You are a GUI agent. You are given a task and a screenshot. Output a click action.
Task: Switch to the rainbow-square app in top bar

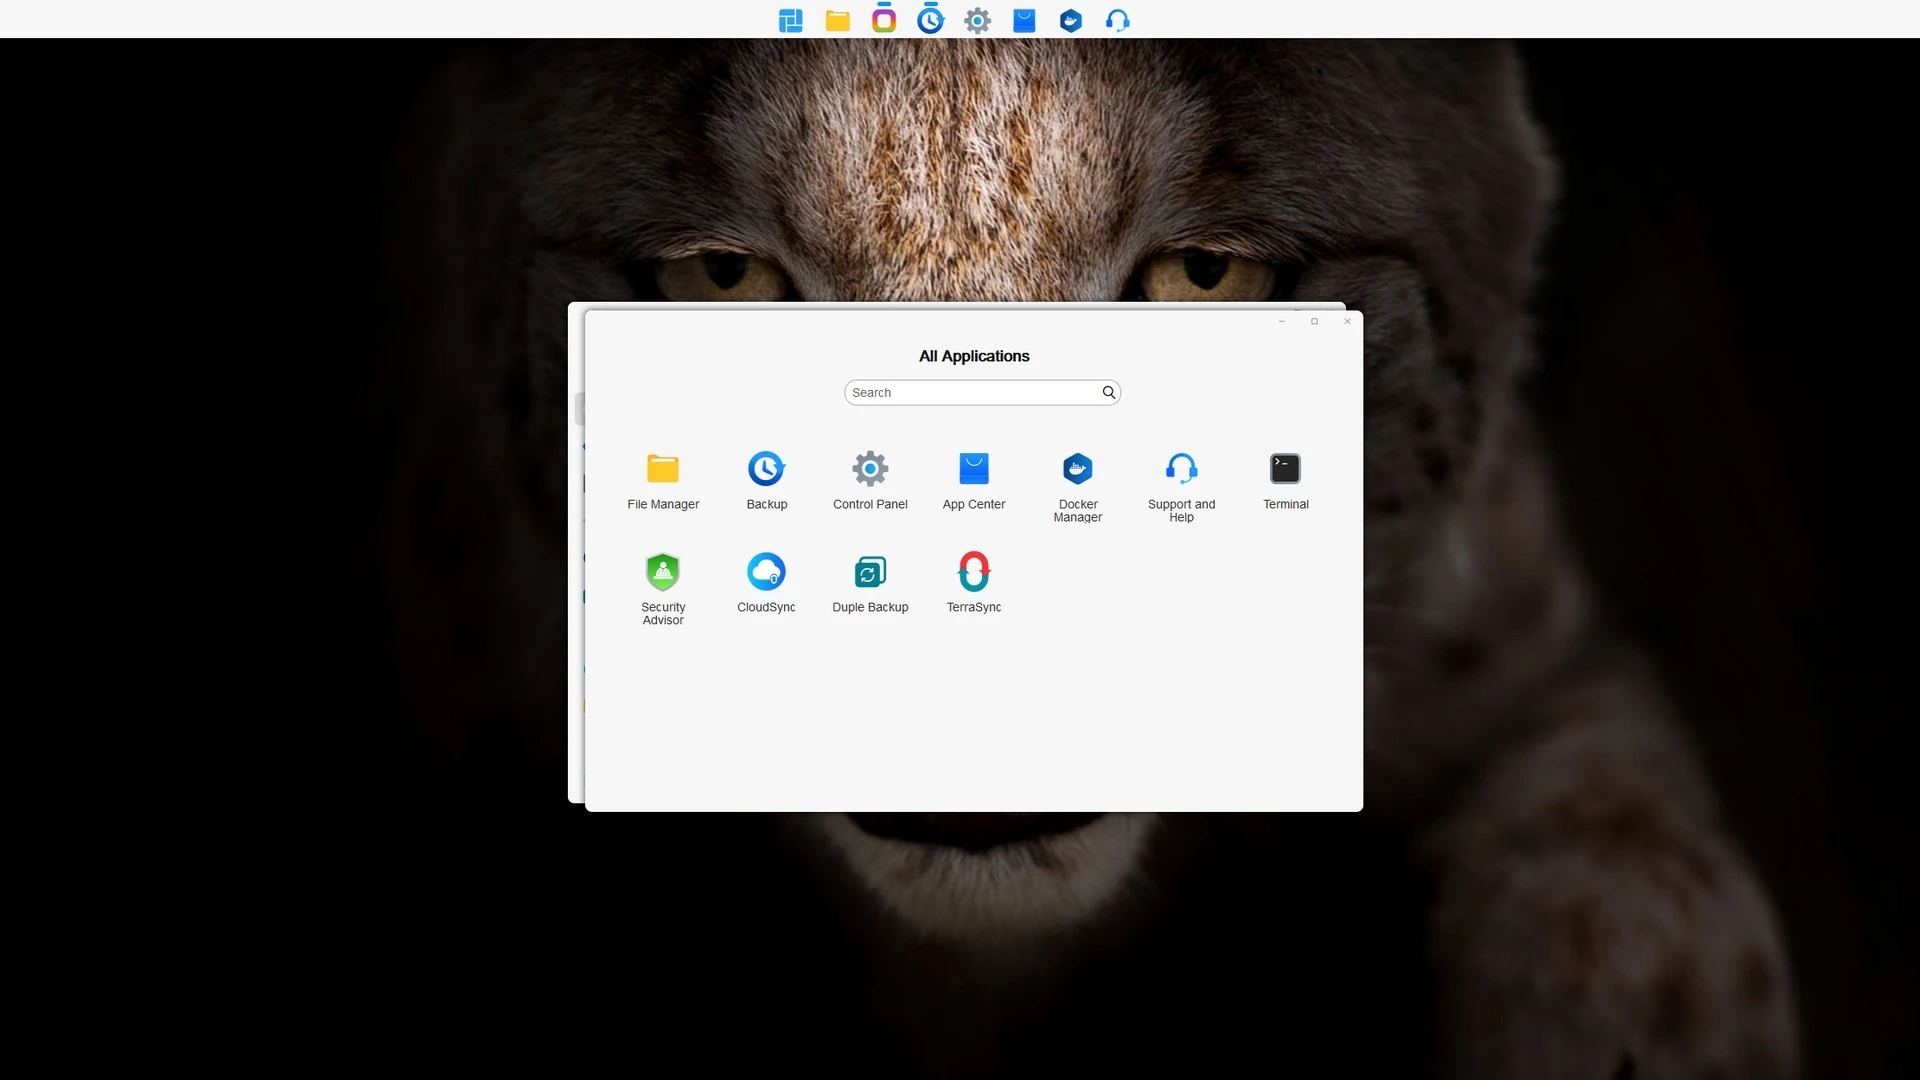tap(884, 20)
